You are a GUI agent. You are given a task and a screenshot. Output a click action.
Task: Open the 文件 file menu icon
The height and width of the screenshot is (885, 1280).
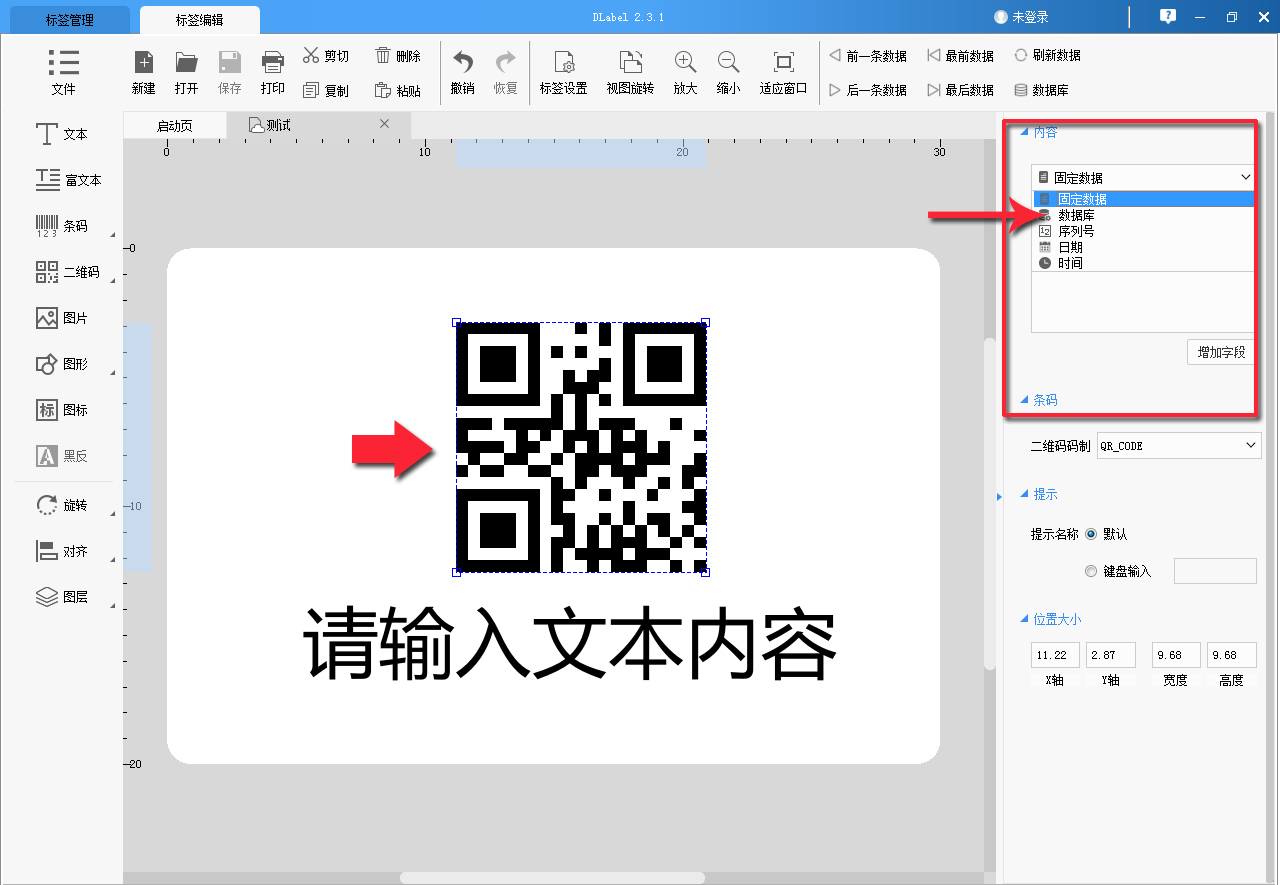point(63,62)
